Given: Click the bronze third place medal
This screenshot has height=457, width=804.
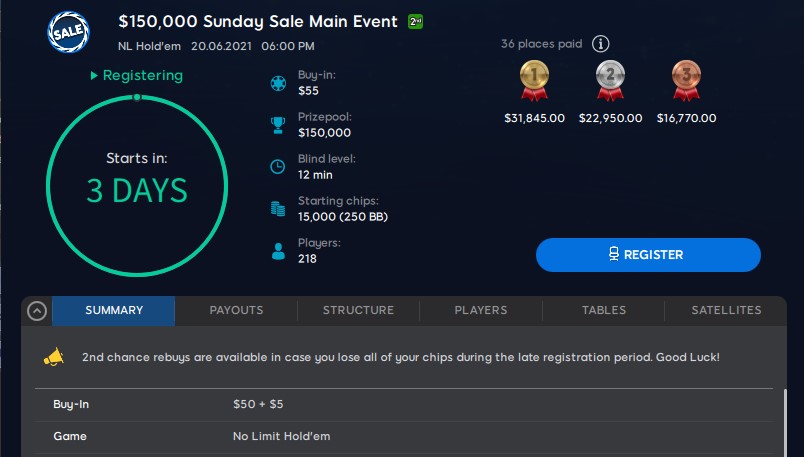Looking at the screenshot, I should [686, 79].
